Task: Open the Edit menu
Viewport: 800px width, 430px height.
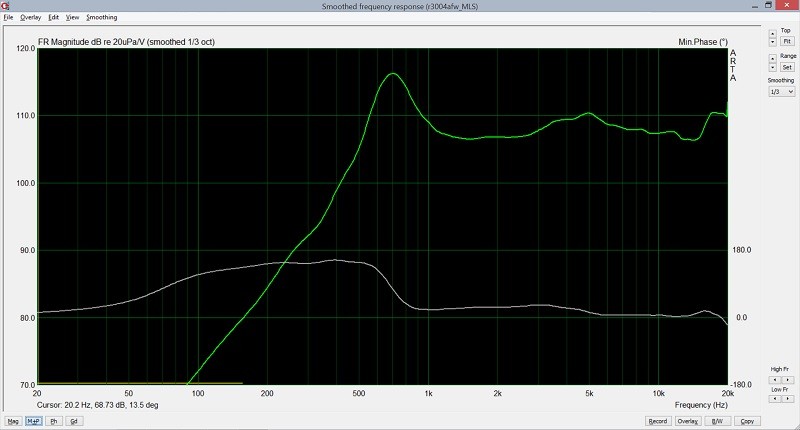Action: (54, 17)
